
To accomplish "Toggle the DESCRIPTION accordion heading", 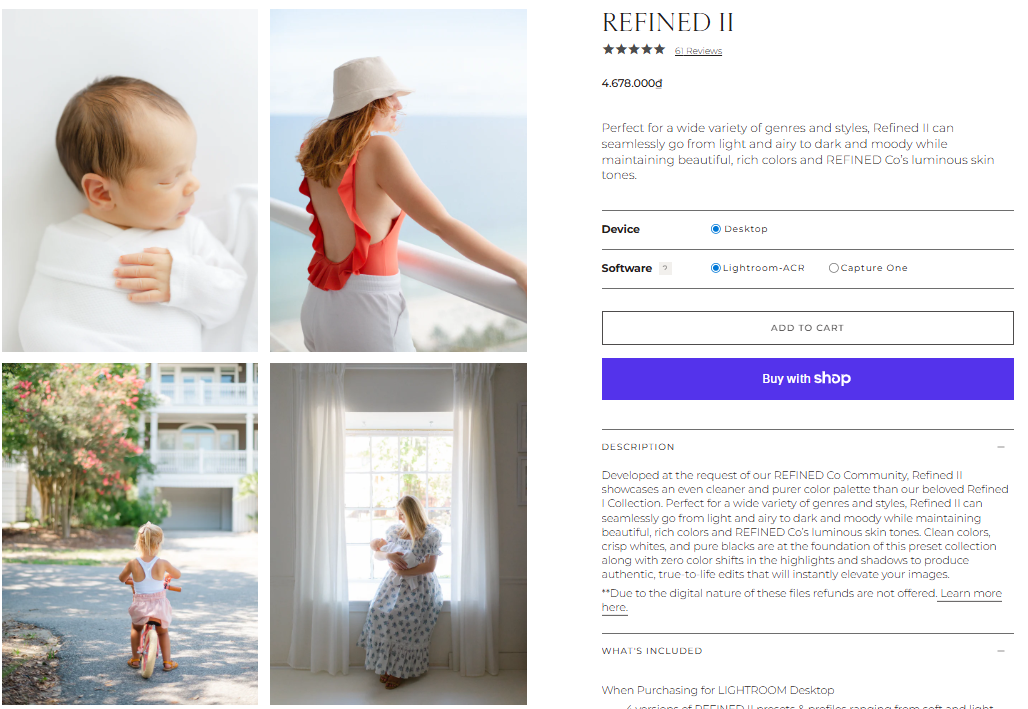I will click(638, 447).
